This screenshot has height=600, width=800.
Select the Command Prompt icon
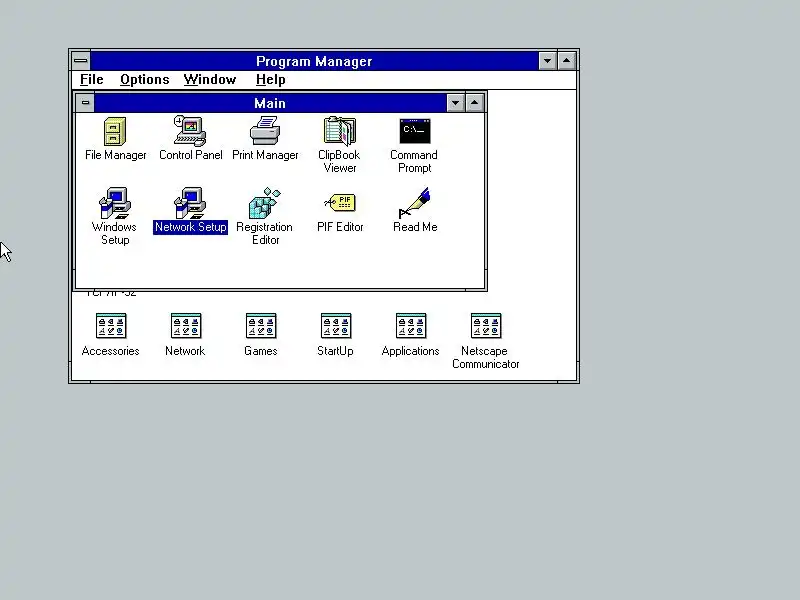click(415, 131)
